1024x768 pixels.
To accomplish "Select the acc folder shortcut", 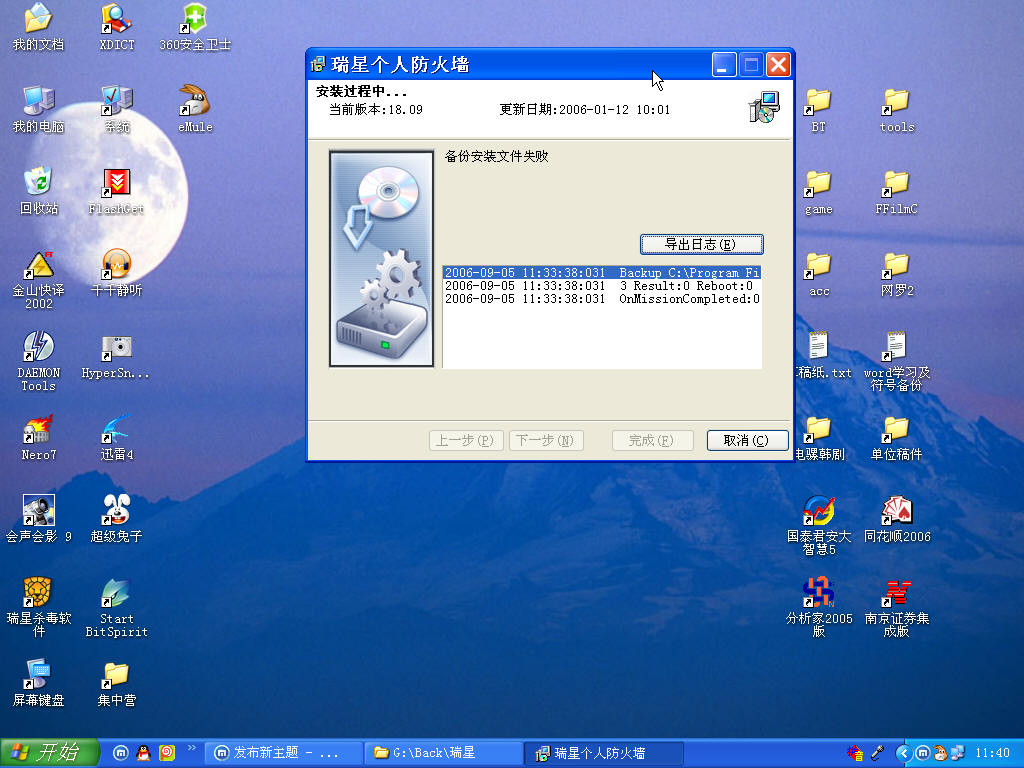I will pyautogui.click(x=818, y=274).
